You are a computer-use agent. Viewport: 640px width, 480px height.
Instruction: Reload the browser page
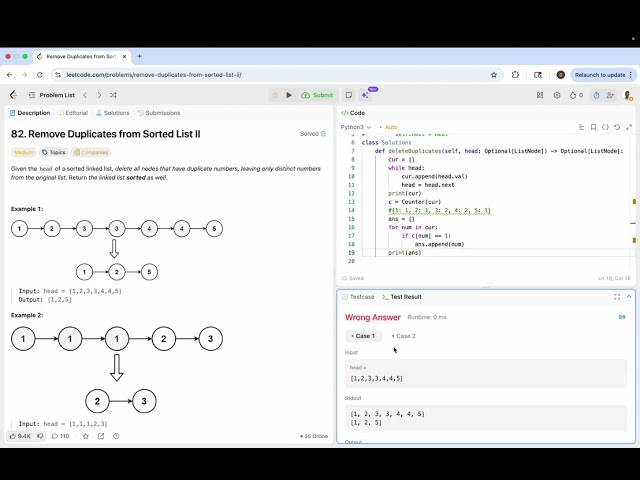click(40, 75)
